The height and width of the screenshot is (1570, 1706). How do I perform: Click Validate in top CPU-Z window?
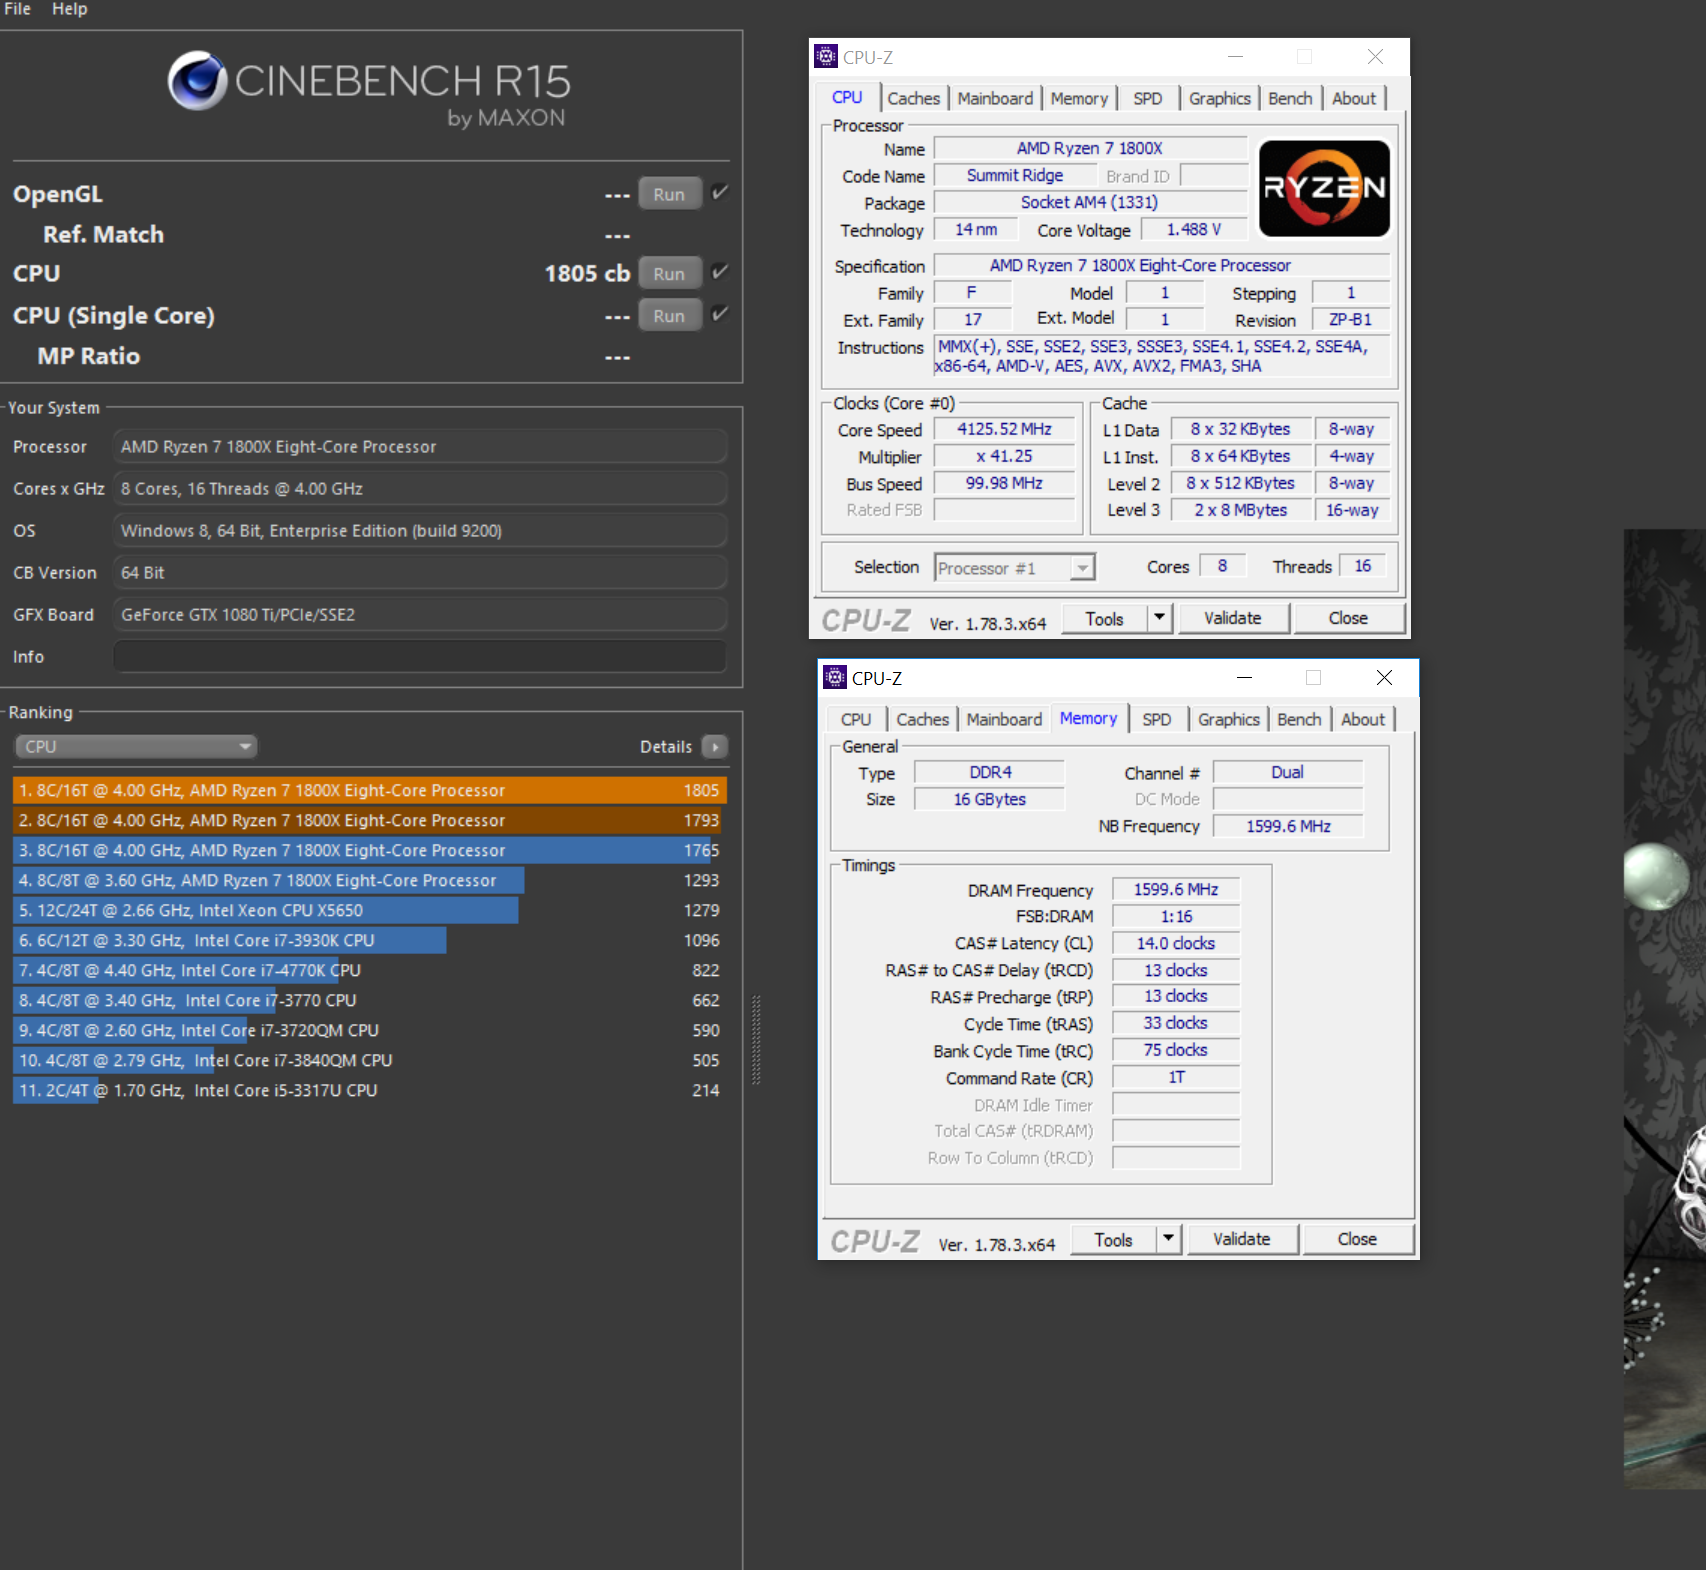point(1233,618)
